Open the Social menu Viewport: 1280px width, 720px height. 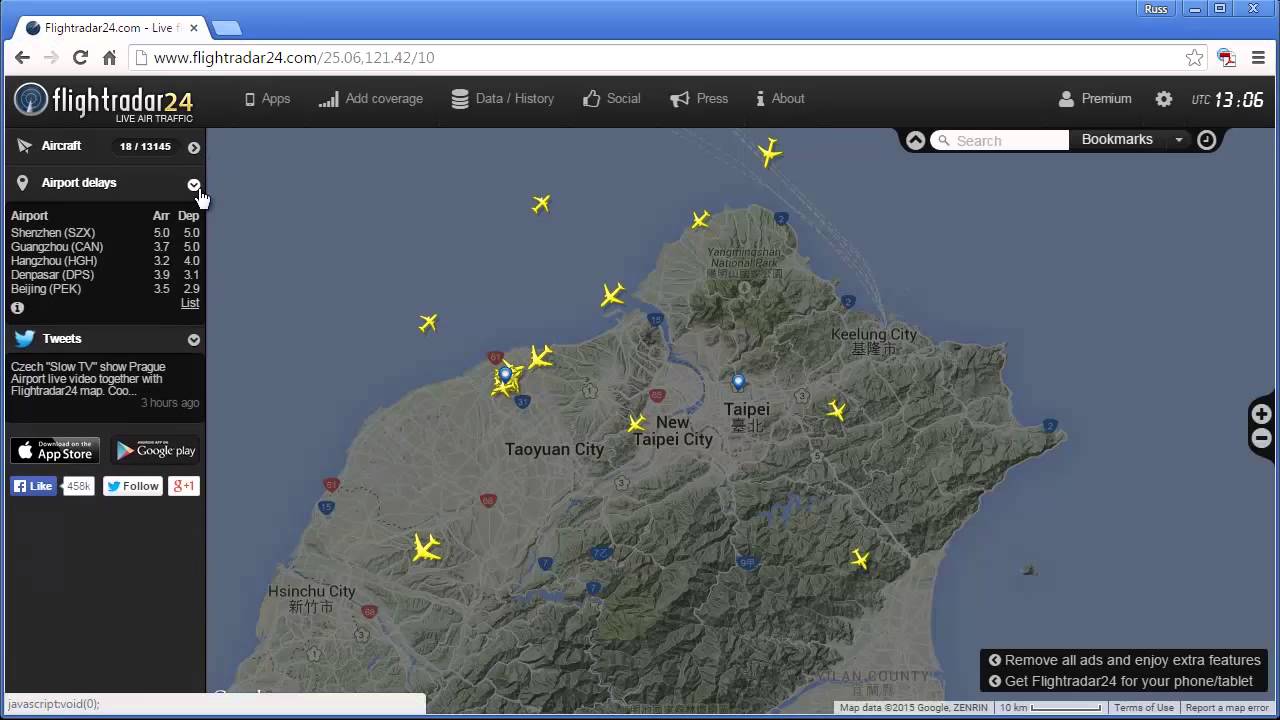tap(611, 99)
